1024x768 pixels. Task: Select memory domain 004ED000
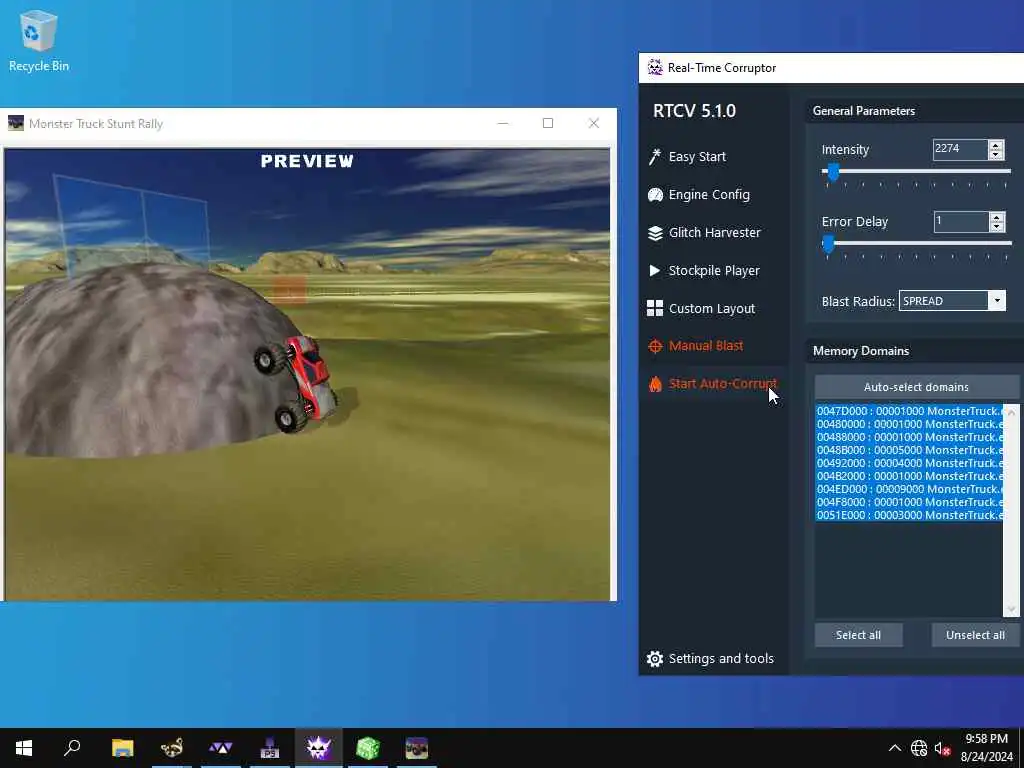909,489
